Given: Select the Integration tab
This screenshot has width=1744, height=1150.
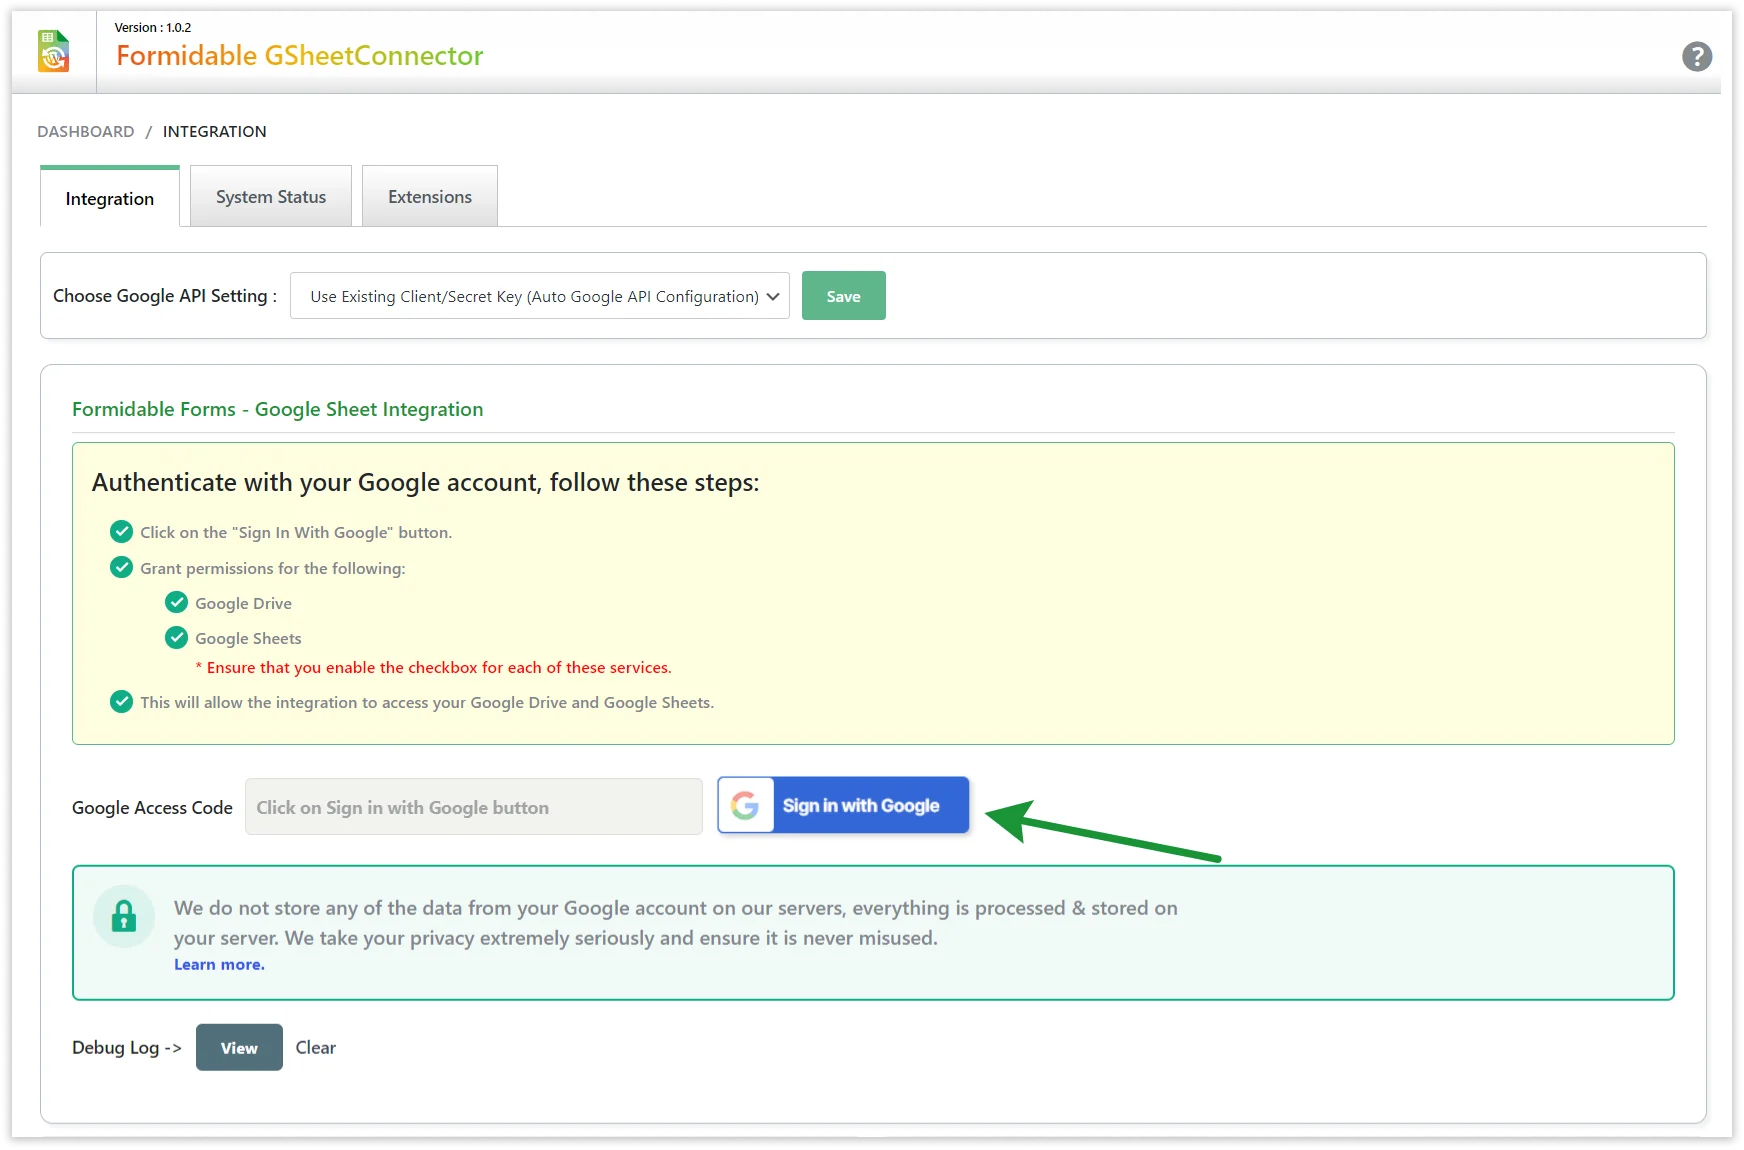Looking at the screenshot, I should [x=110, y=198].
